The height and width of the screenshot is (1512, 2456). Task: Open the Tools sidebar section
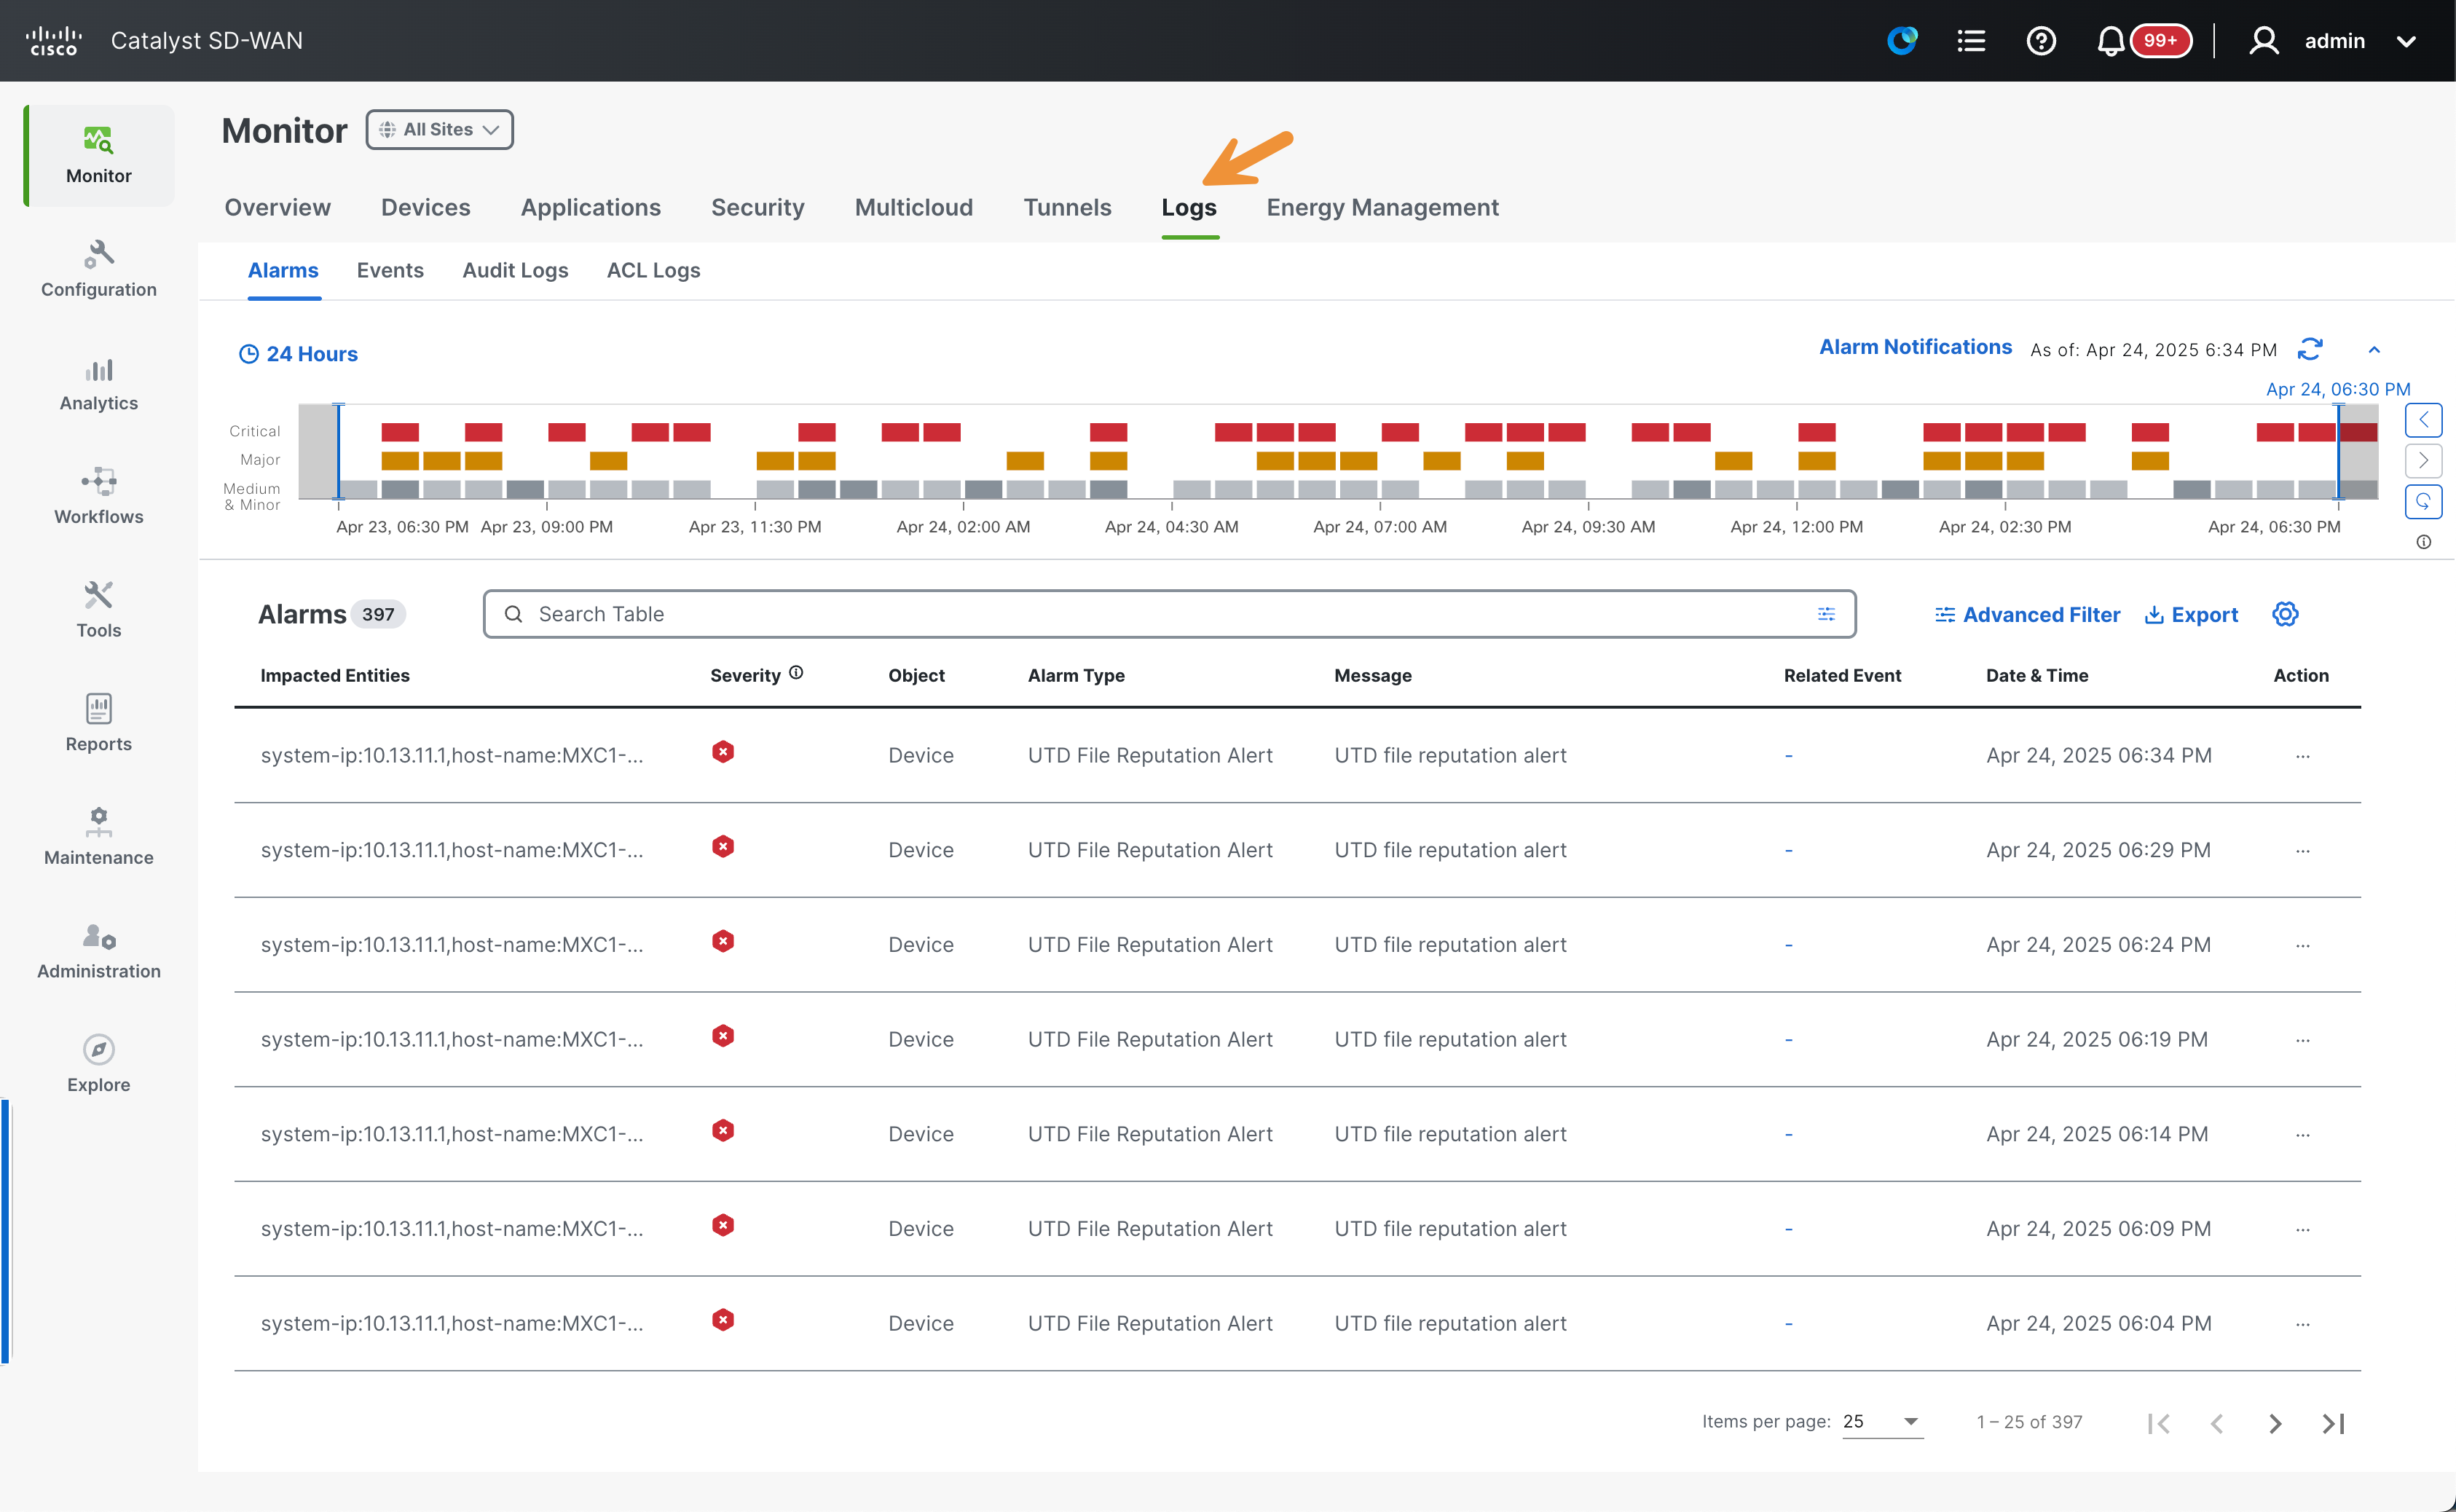[98, 610]
